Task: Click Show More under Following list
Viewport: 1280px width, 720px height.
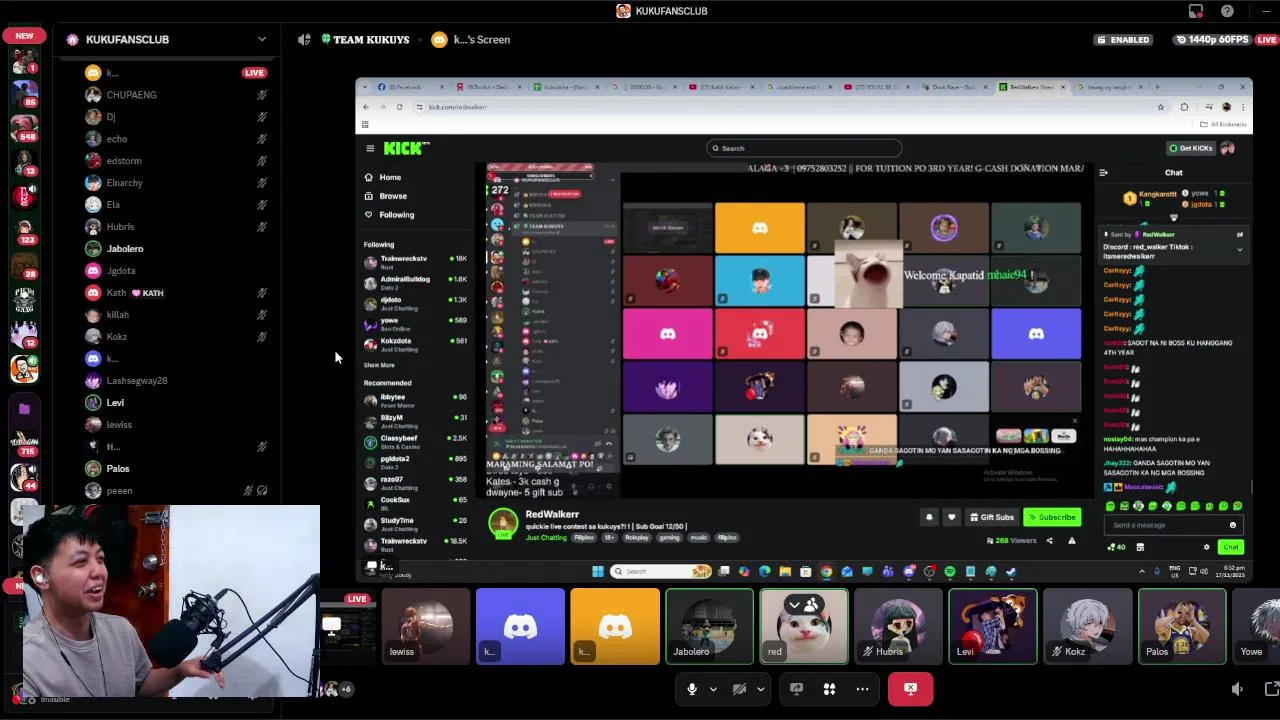Action: [379, 365]
